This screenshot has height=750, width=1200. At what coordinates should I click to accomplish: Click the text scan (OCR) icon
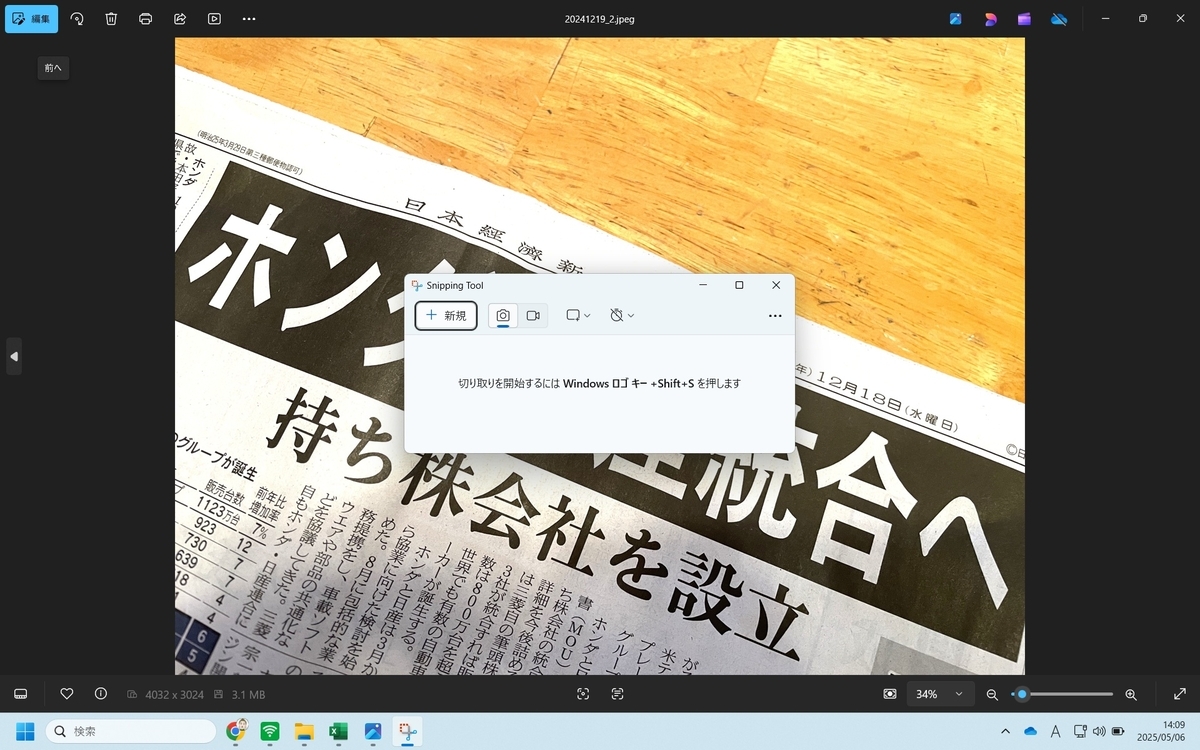617,694
